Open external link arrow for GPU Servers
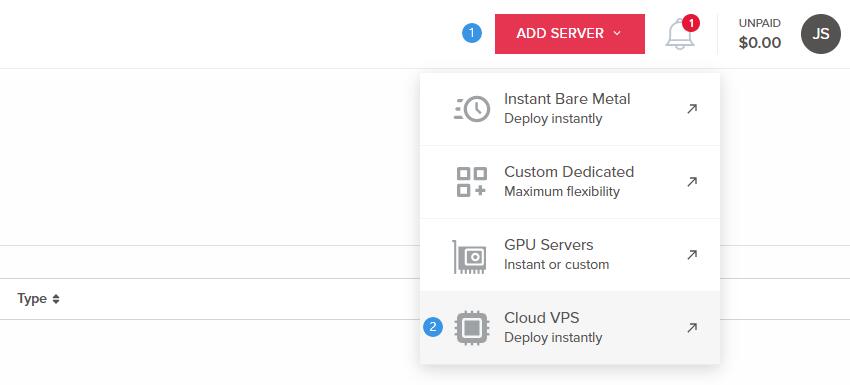850x385 pixels. click(x=692, y=255)
